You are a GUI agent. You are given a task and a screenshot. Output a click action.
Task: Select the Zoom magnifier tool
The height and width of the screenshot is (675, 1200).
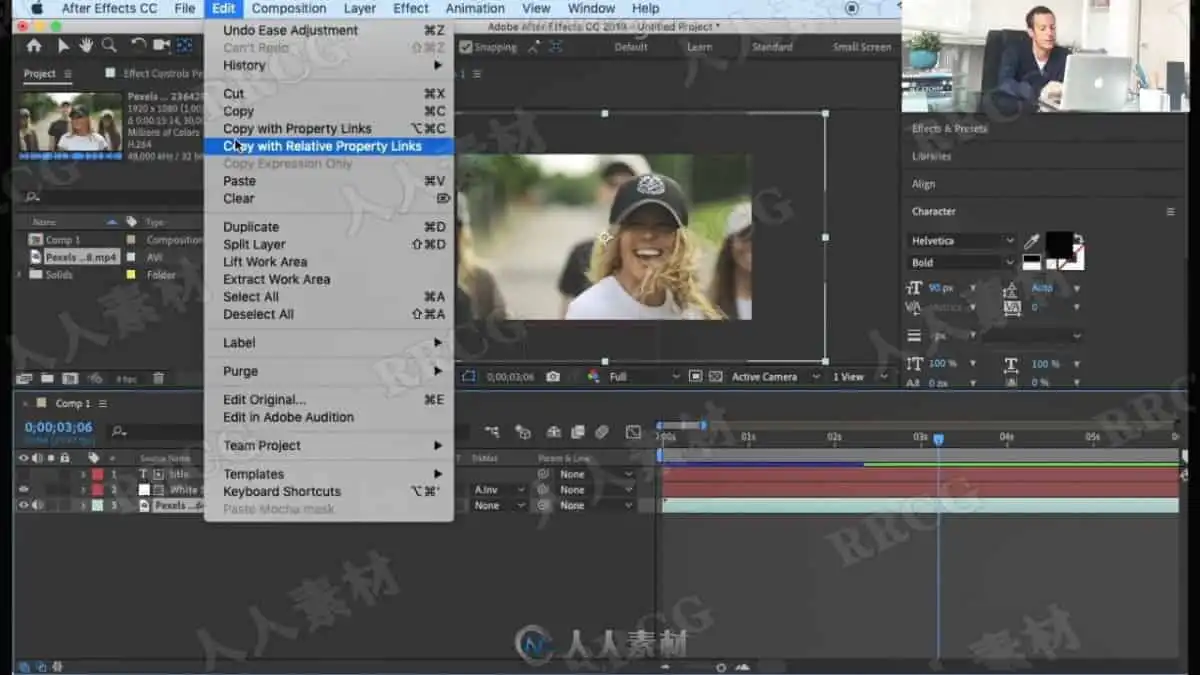pos(109,46)
